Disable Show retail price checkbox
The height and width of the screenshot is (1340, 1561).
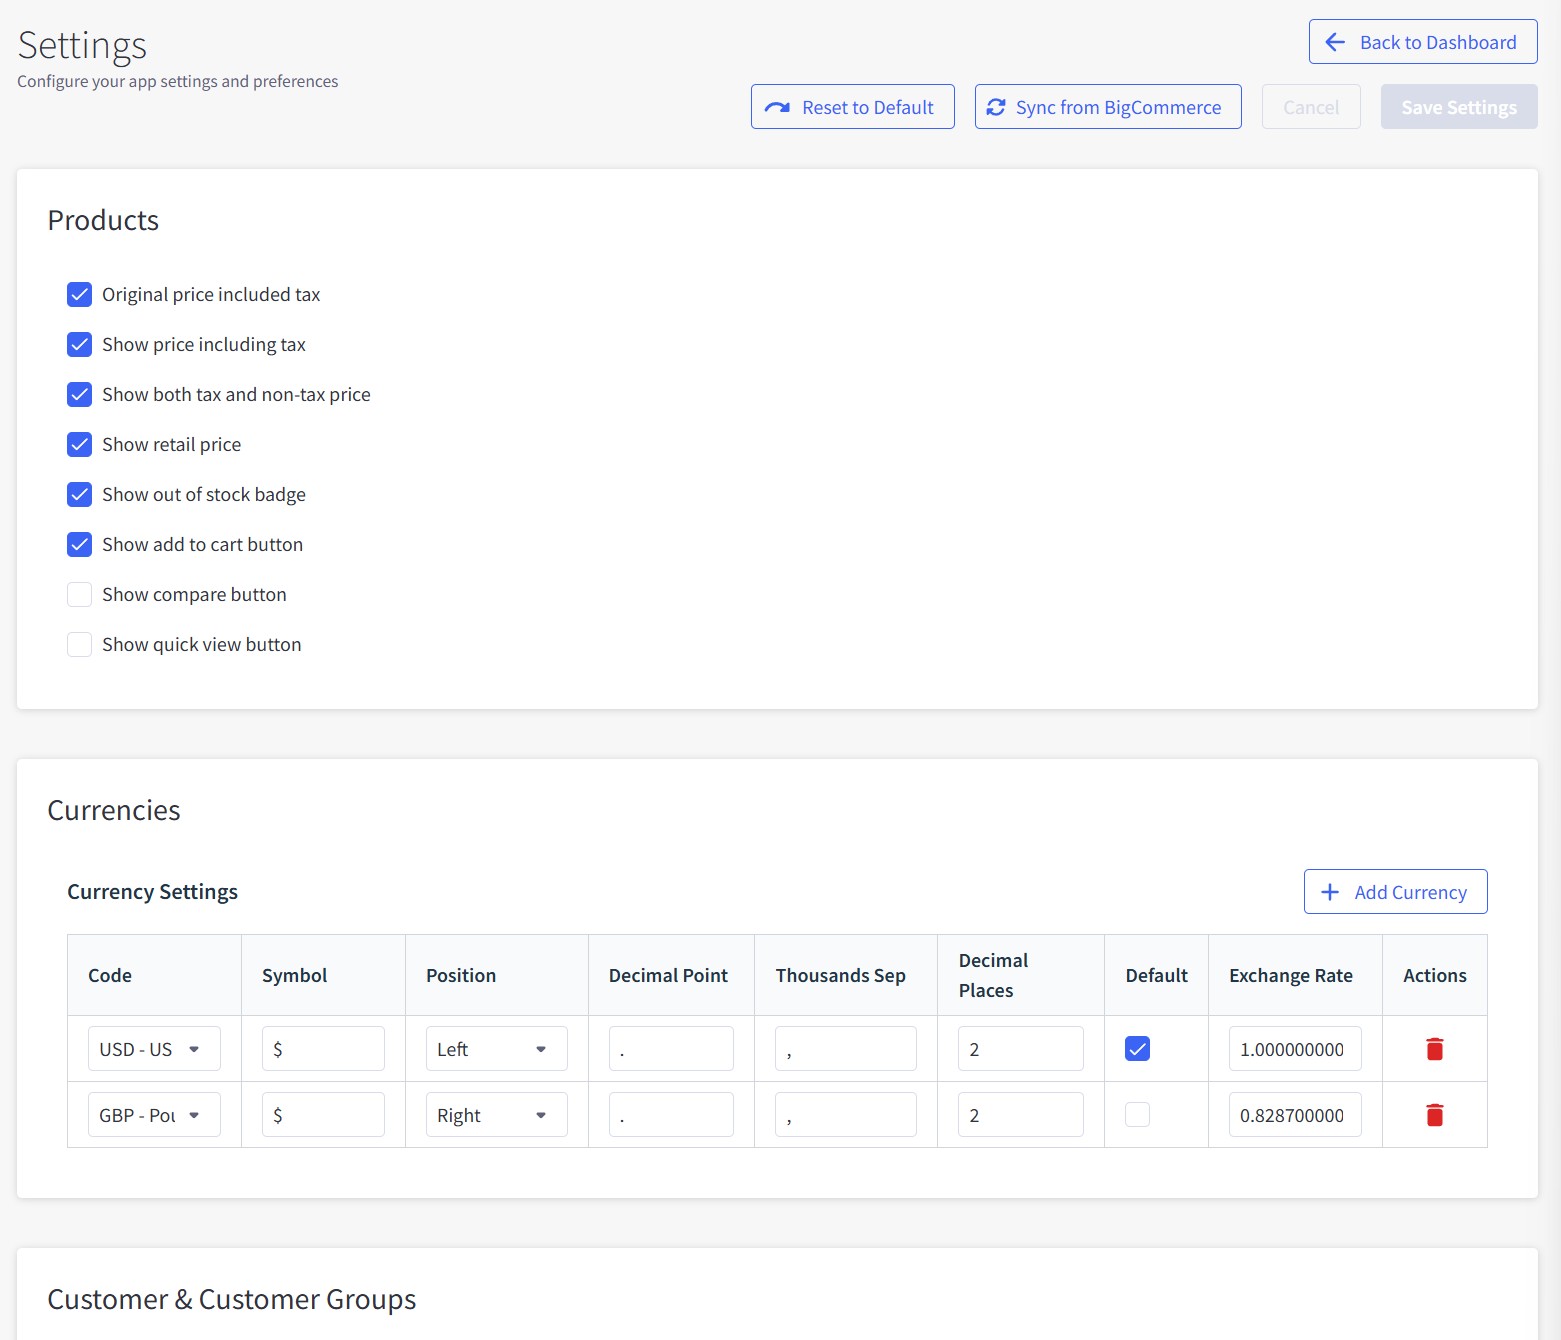79,444
